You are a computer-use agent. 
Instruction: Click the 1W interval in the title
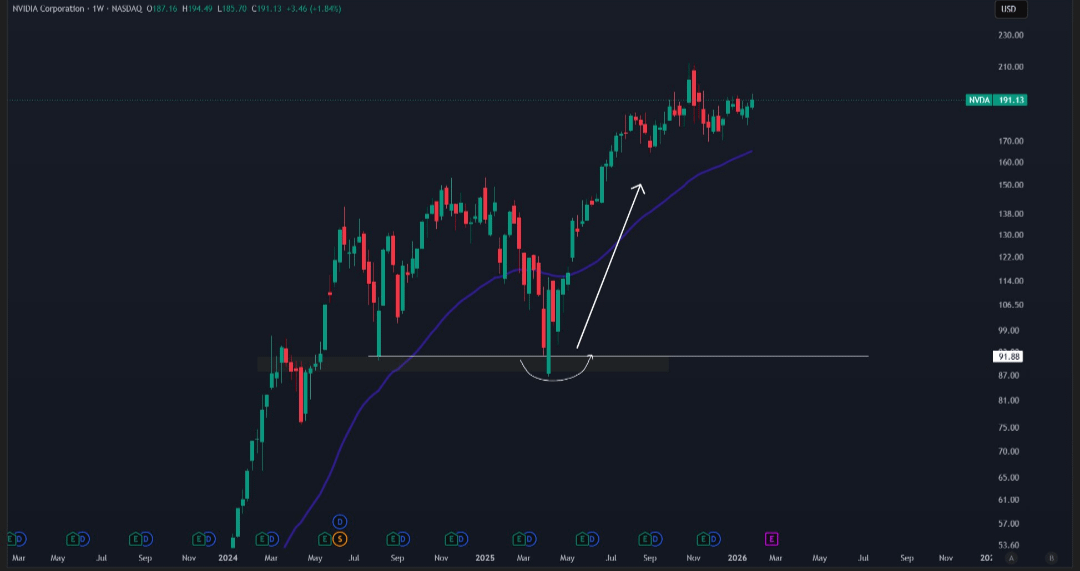[98, 9]
